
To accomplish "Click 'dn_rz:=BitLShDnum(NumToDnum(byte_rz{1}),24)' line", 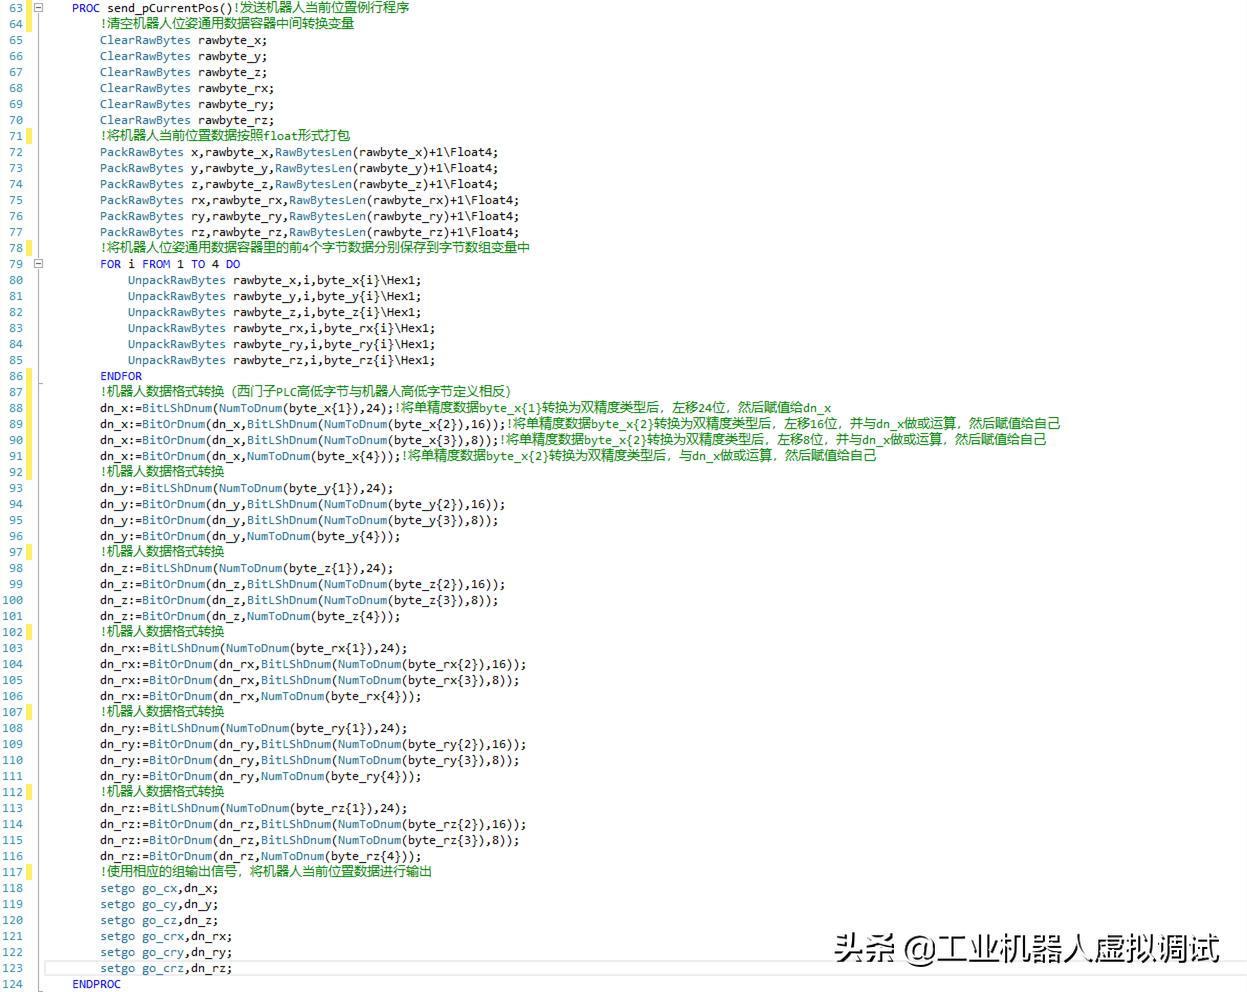I will 254,808.
